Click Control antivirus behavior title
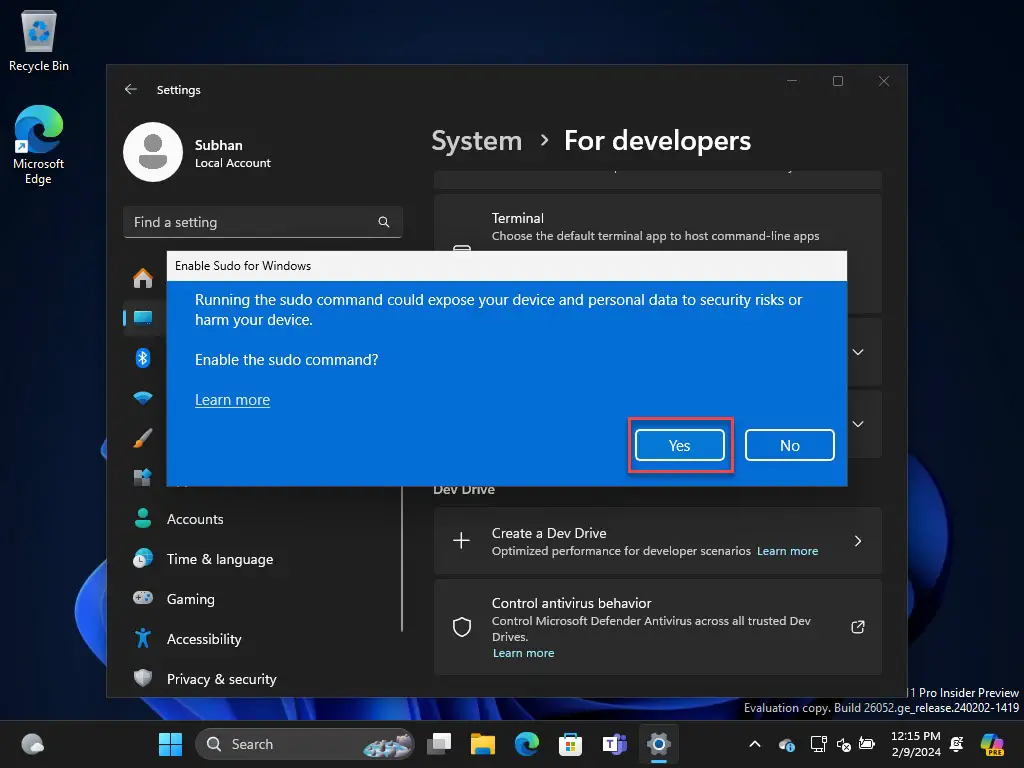1024x768 pixels. tap(571, 603)
